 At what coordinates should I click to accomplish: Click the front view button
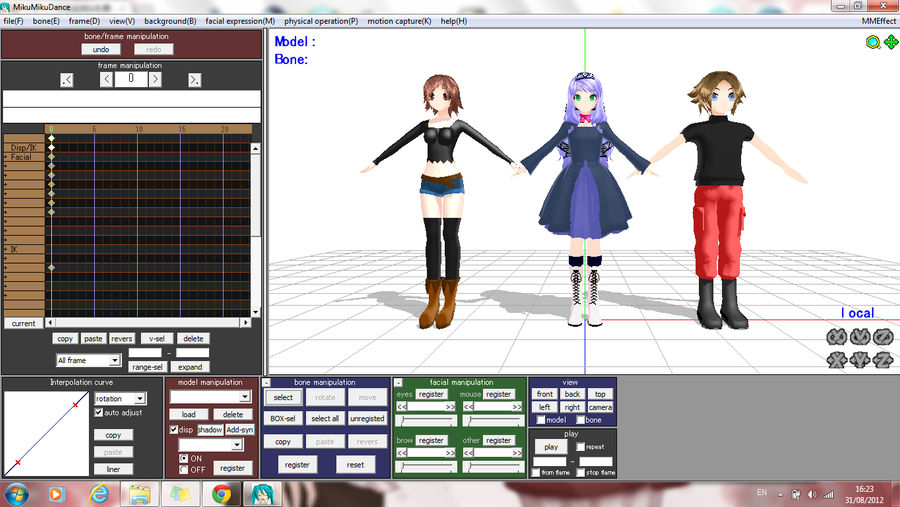(x=545, y=394)
